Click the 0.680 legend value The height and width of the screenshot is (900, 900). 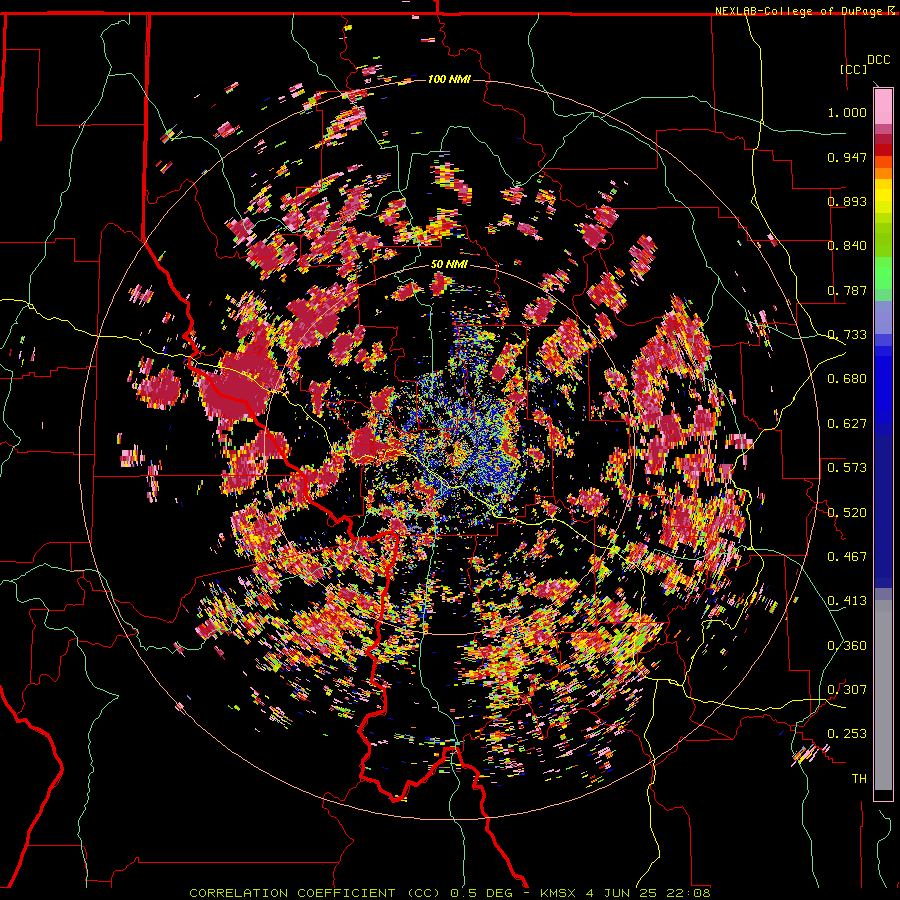click(x=847, y=379)
